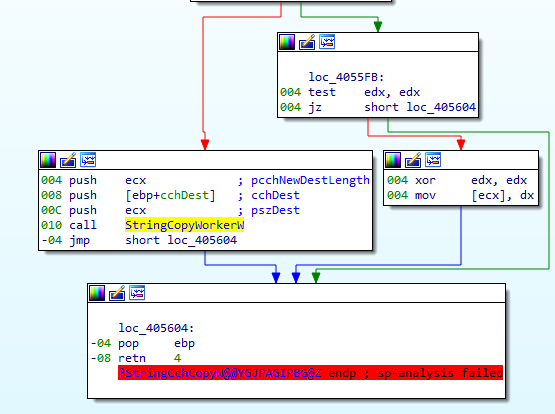Select the loc_4055FB label

346,77
